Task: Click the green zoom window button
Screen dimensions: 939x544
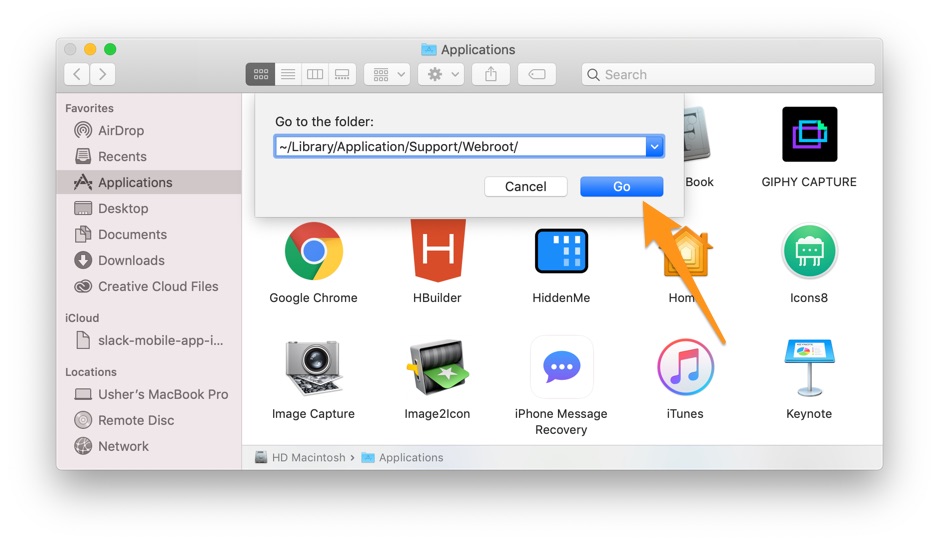Action: 110,49
